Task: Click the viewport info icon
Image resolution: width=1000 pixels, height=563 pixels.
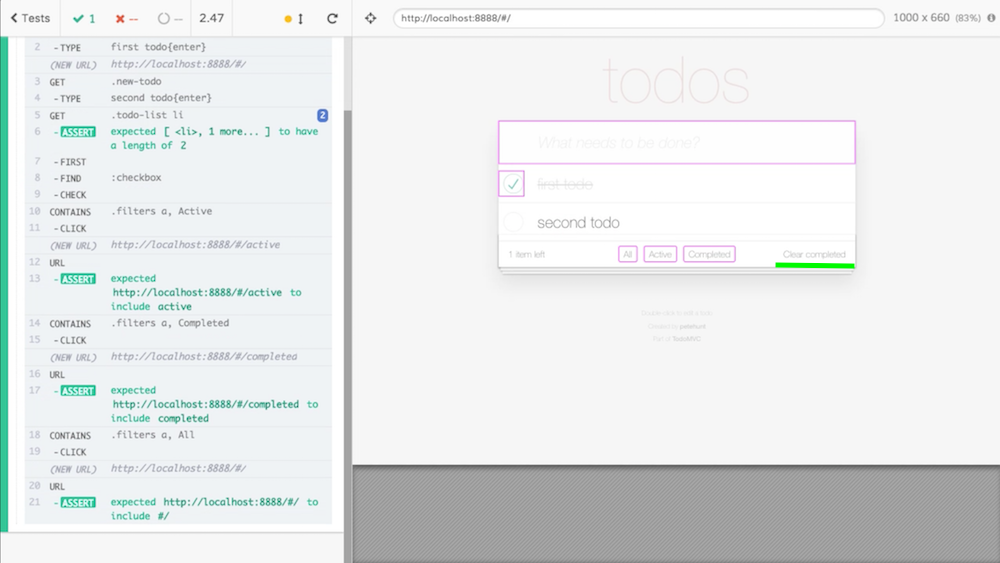Action: click(991, 18)
